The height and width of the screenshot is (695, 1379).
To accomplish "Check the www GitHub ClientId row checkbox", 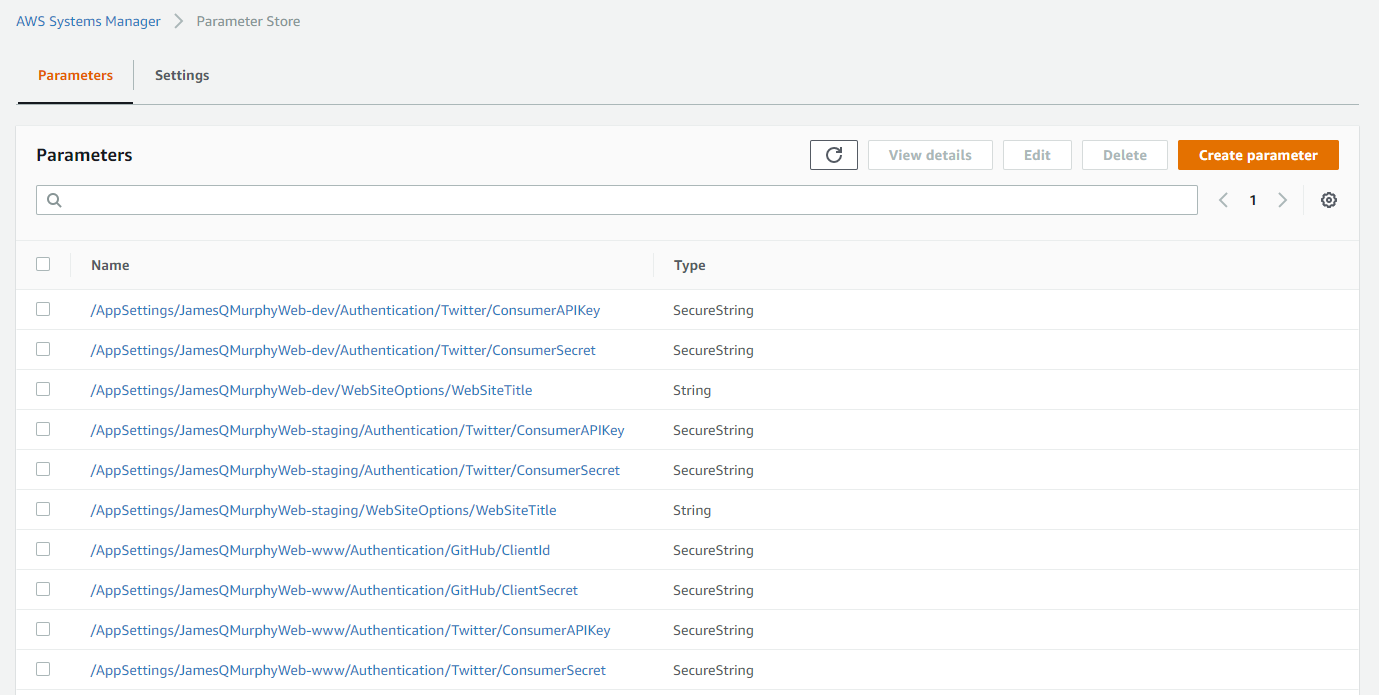I will pos(43,549).
